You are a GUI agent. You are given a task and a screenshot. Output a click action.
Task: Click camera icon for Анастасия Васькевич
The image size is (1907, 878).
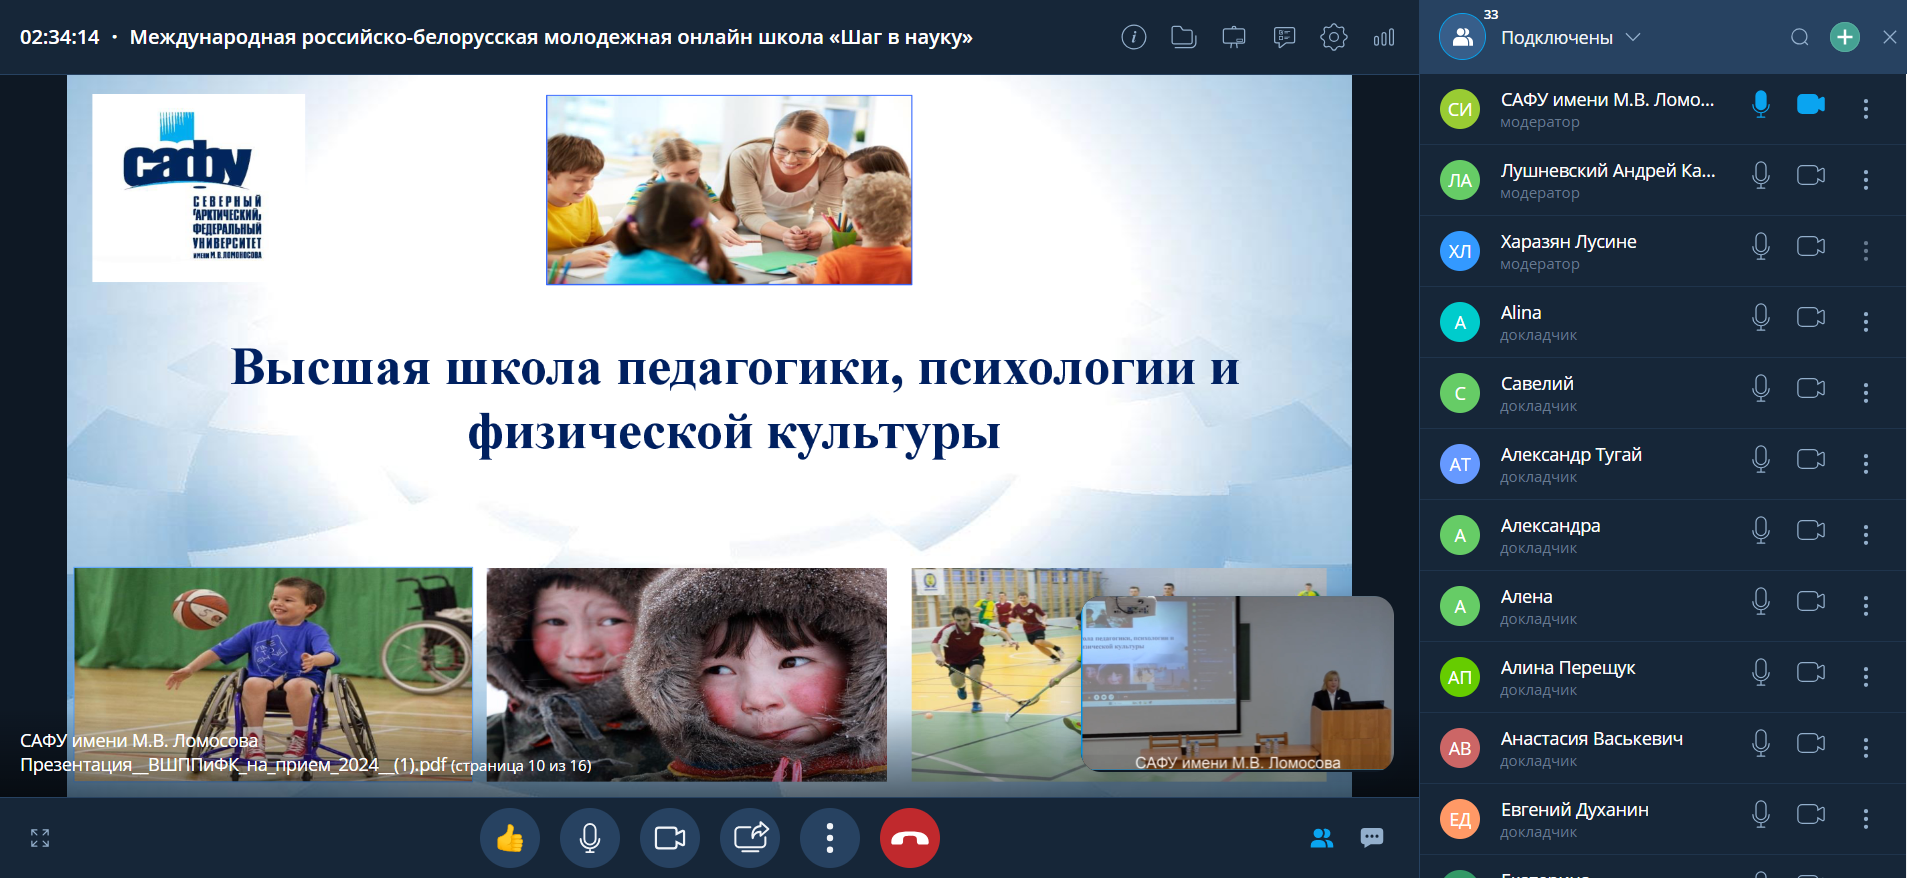1811,743
